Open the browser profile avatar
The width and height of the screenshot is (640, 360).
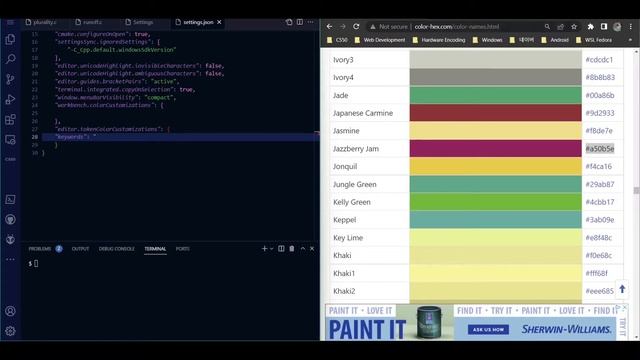[x=617, y=27]
